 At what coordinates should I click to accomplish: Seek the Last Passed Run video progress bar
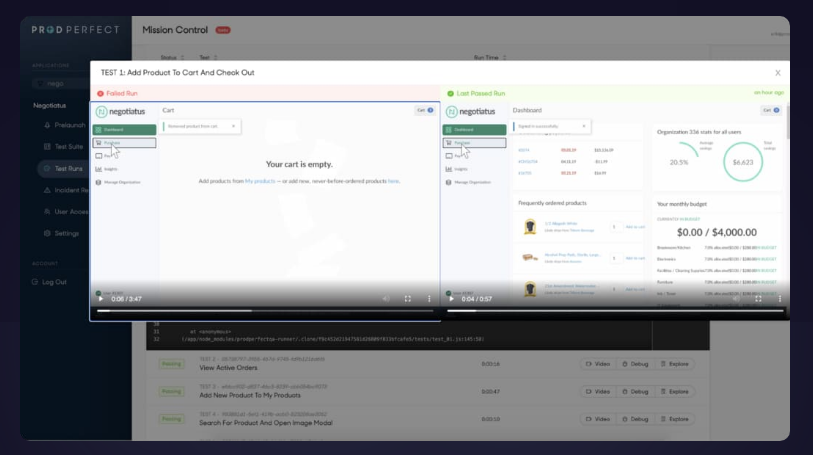(615, 311)
